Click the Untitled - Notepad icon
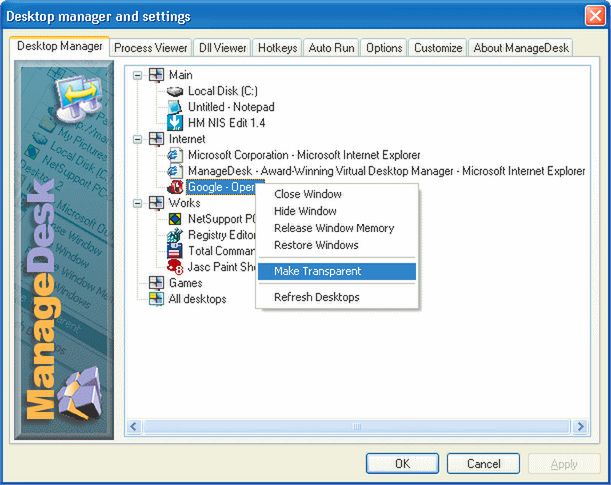This screenshot has height=485, width=611. point(175,107)
